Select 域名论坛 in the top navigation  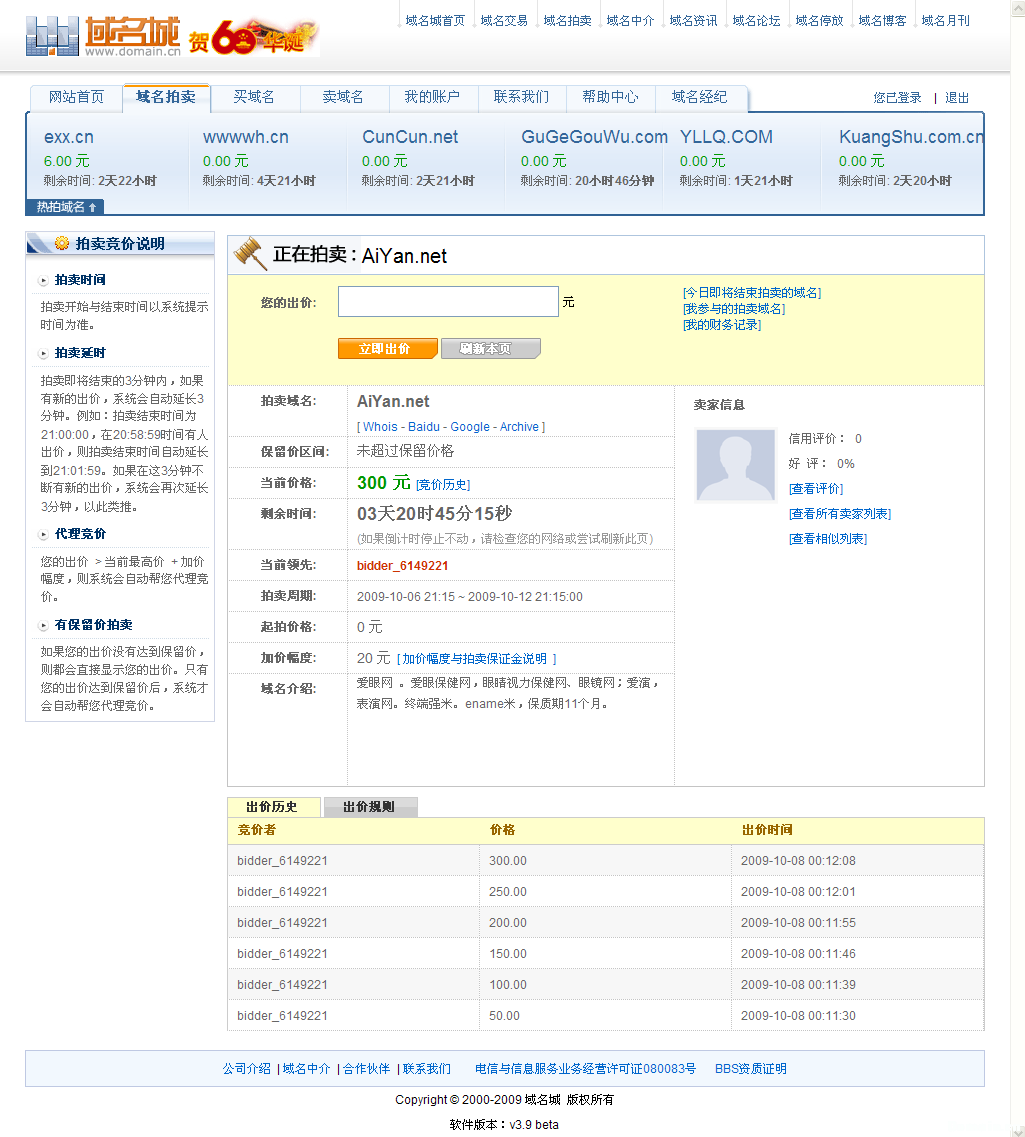click(x=756, y=18)
